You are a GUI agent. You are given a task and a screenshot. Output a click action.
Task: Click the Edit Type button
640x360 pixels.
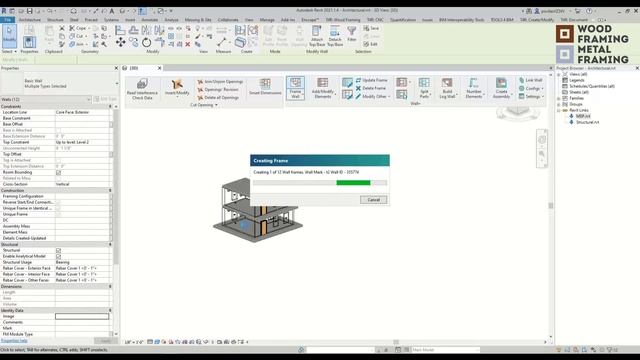pyautogui.click(x=105, y=99)
